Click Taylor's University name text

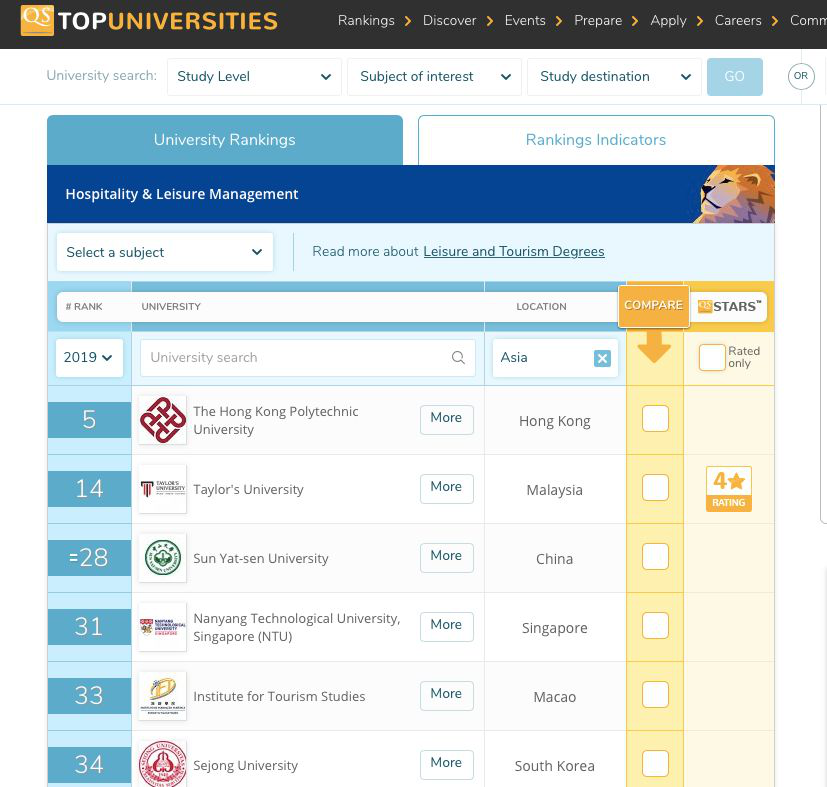click(248, 490)
